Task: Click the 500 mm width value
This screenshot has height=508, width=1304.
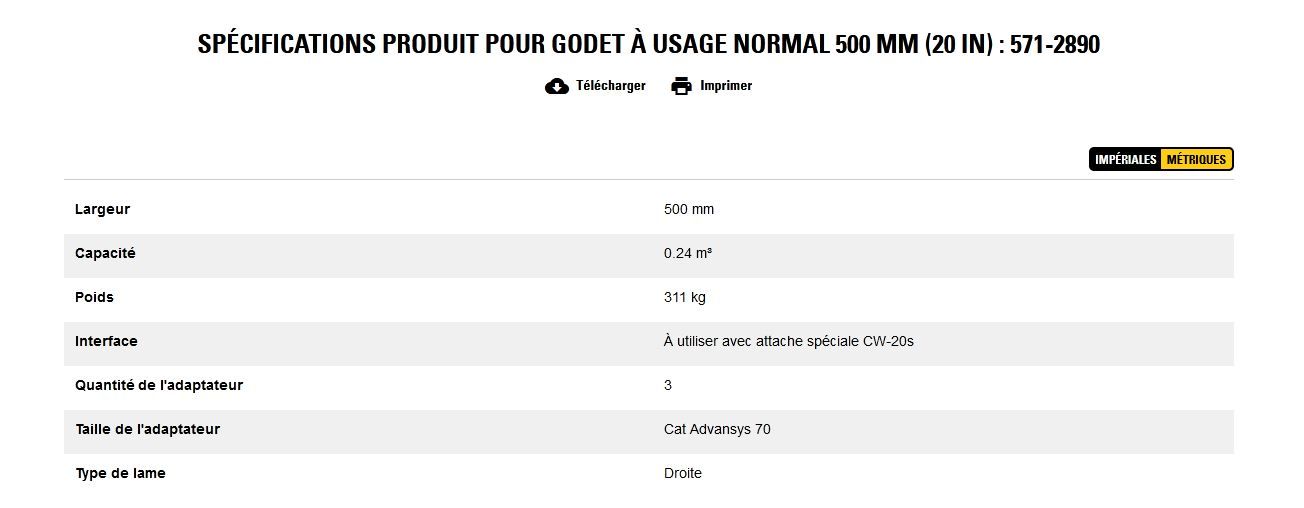Action: click(689, 210)
